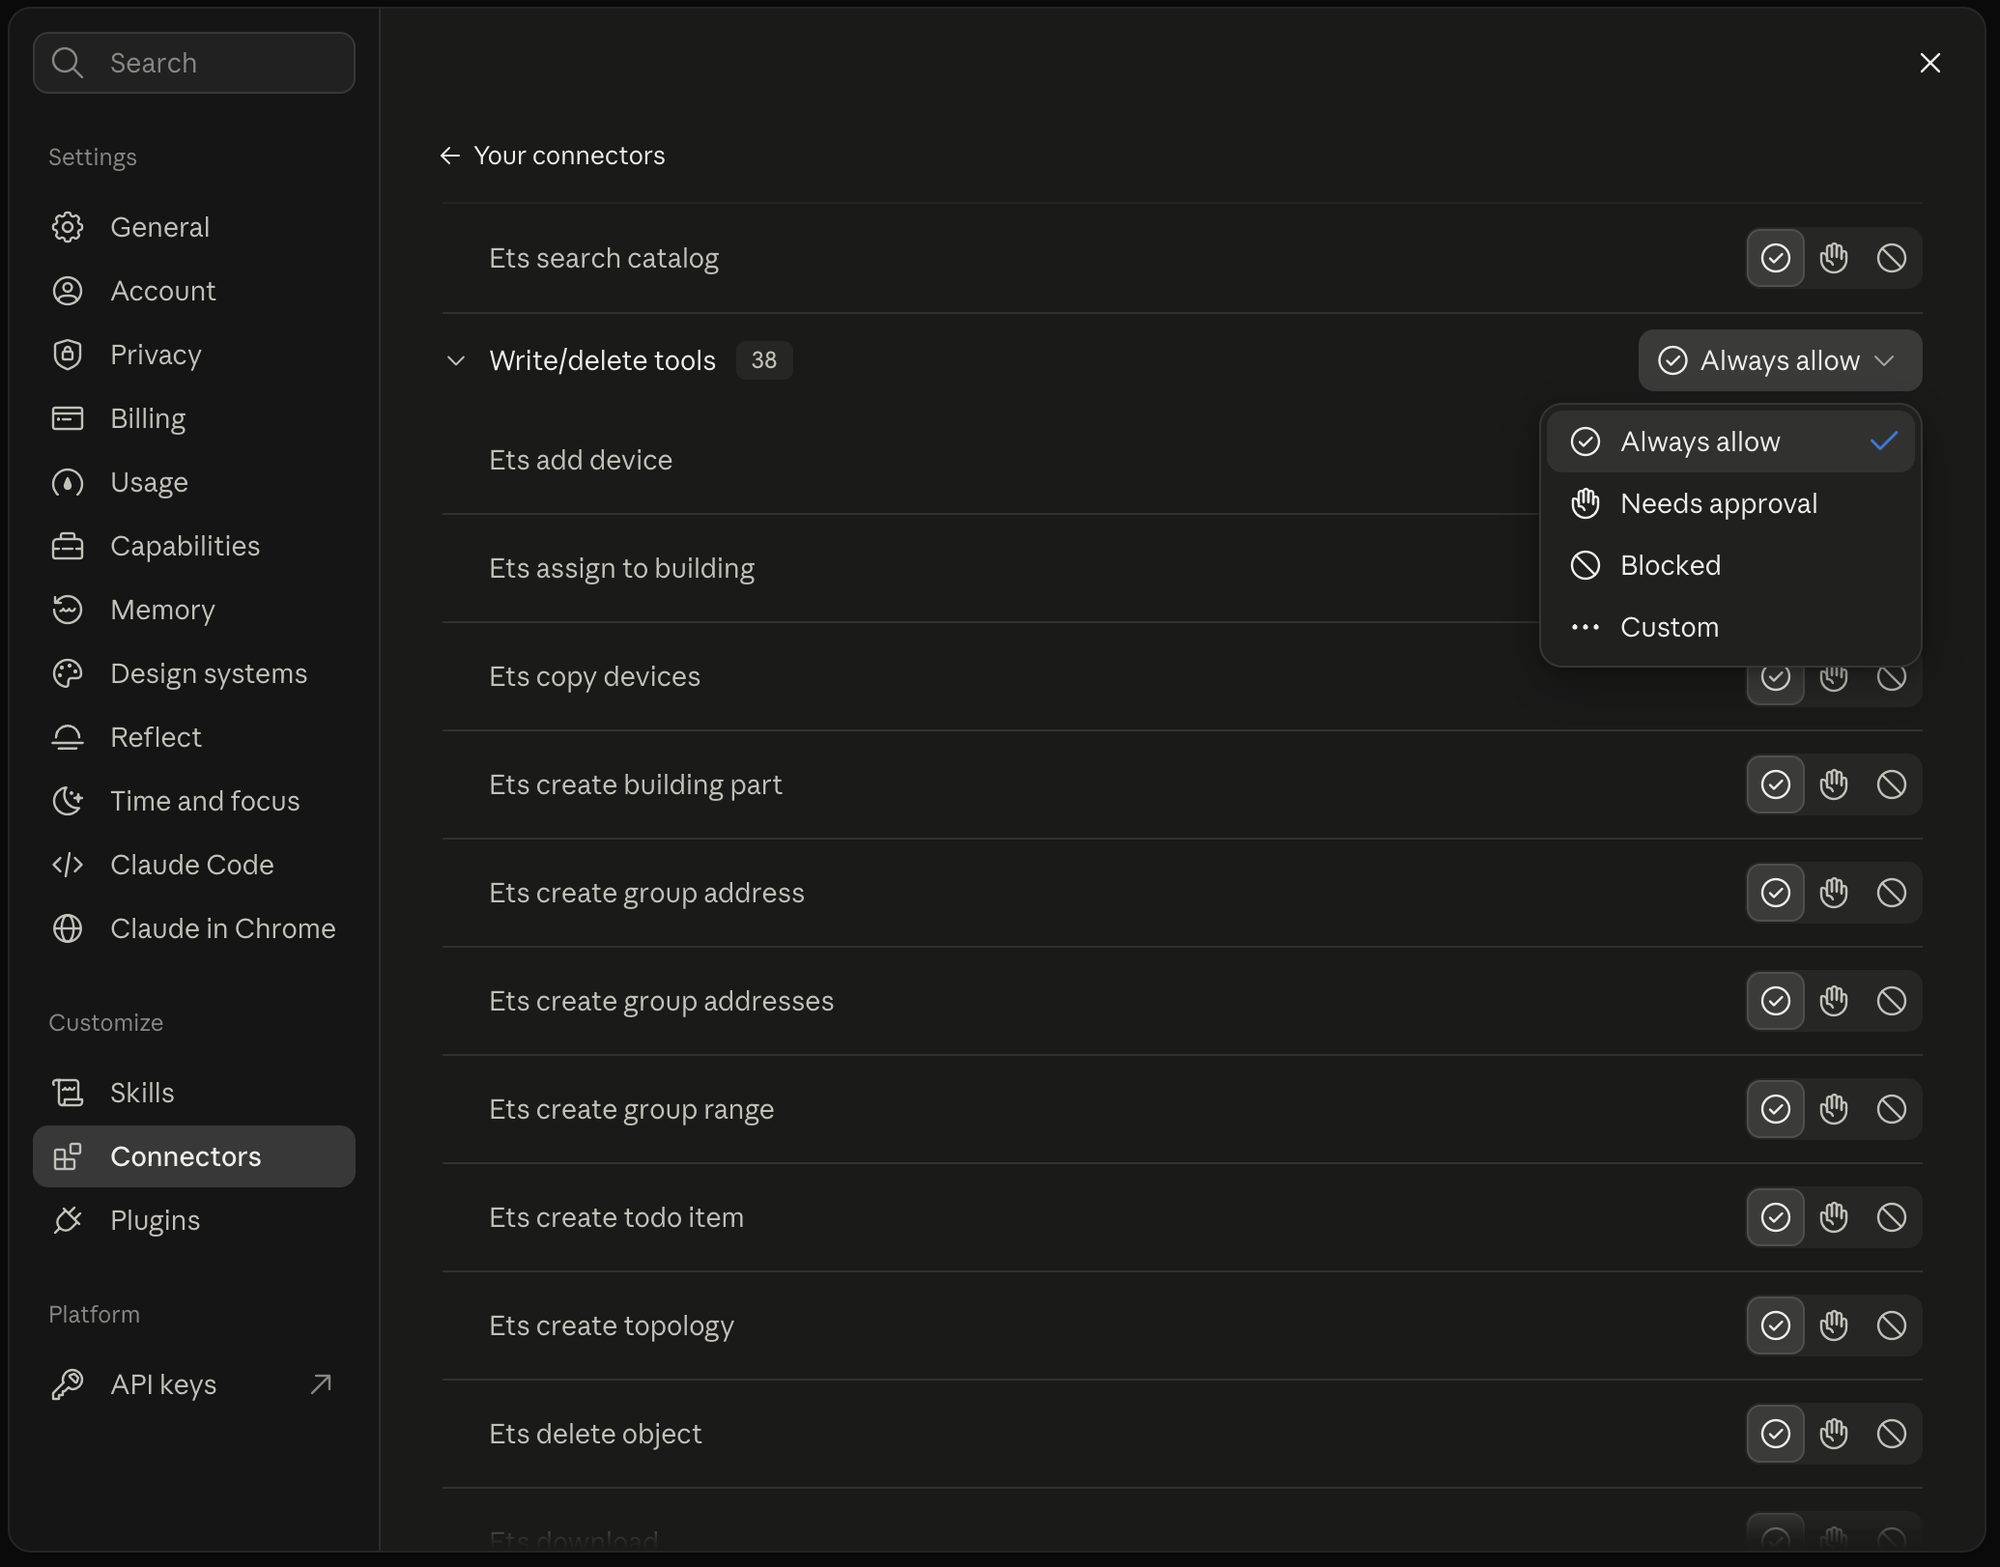Open the Plugins page
Image resolution: width=2000 pixels, height=1567 pixels.
pos(194,1220)
